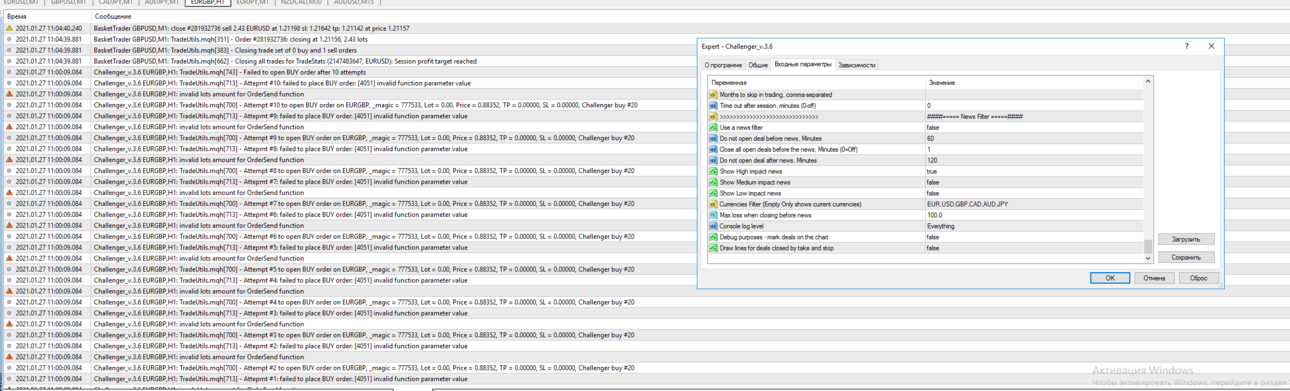Viewport: 1290px width, 391px height.
Task: Select the 'Use a news filter' value false
Action: 933,128
